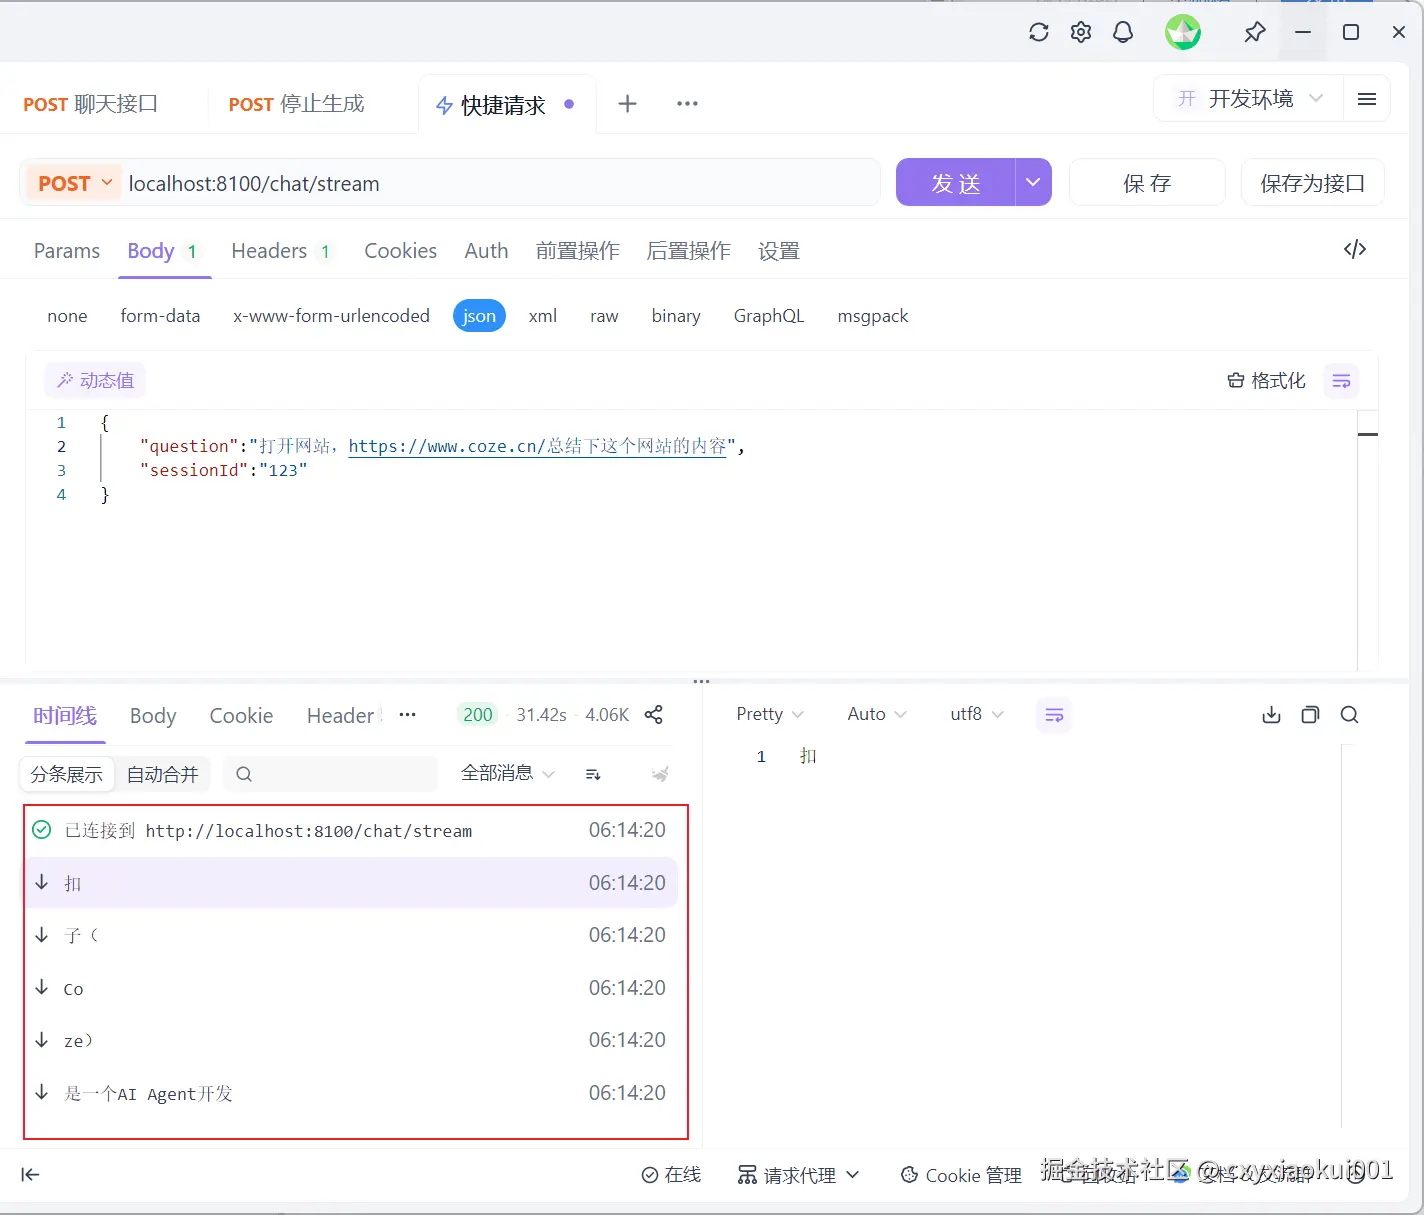Expand the 请求代理 proxy dropdown

point(798,1175)
